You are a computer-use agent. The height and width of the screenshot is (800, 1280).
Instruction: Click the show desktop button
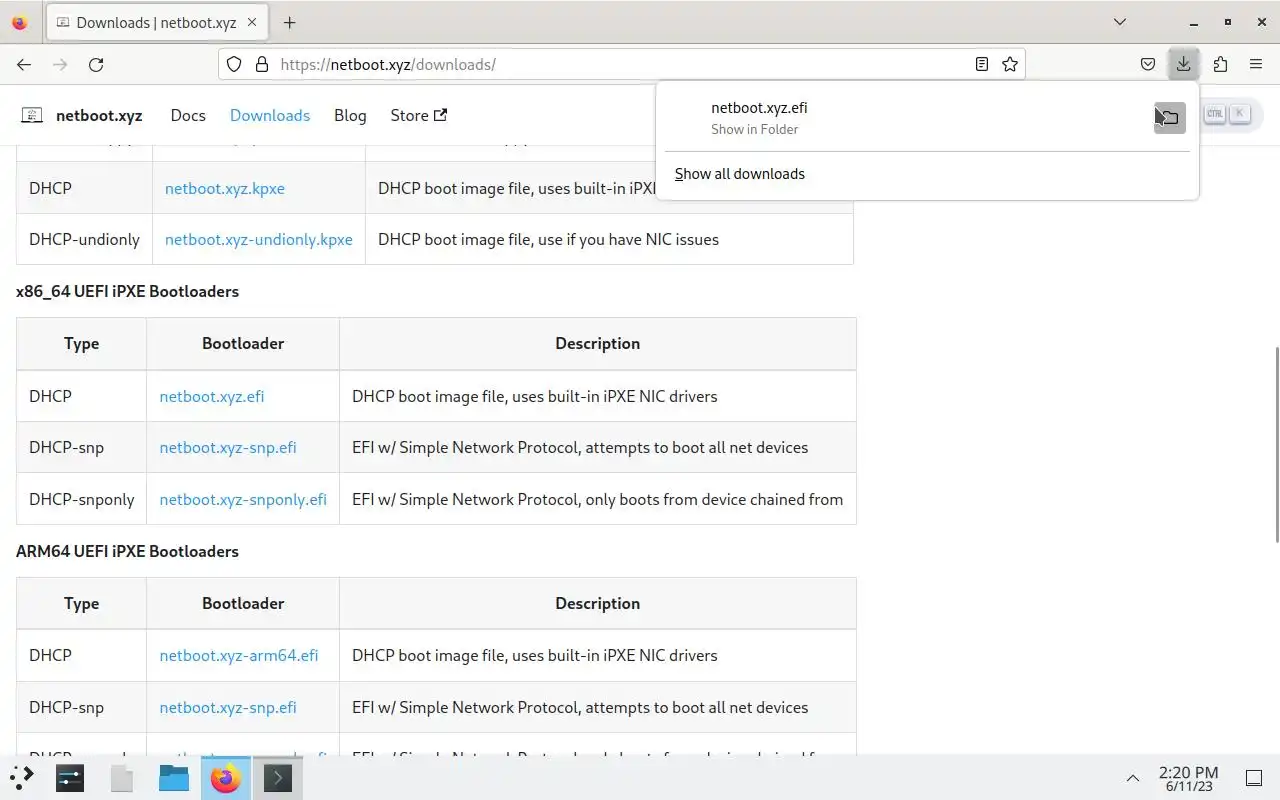[x=1253, y=777]
